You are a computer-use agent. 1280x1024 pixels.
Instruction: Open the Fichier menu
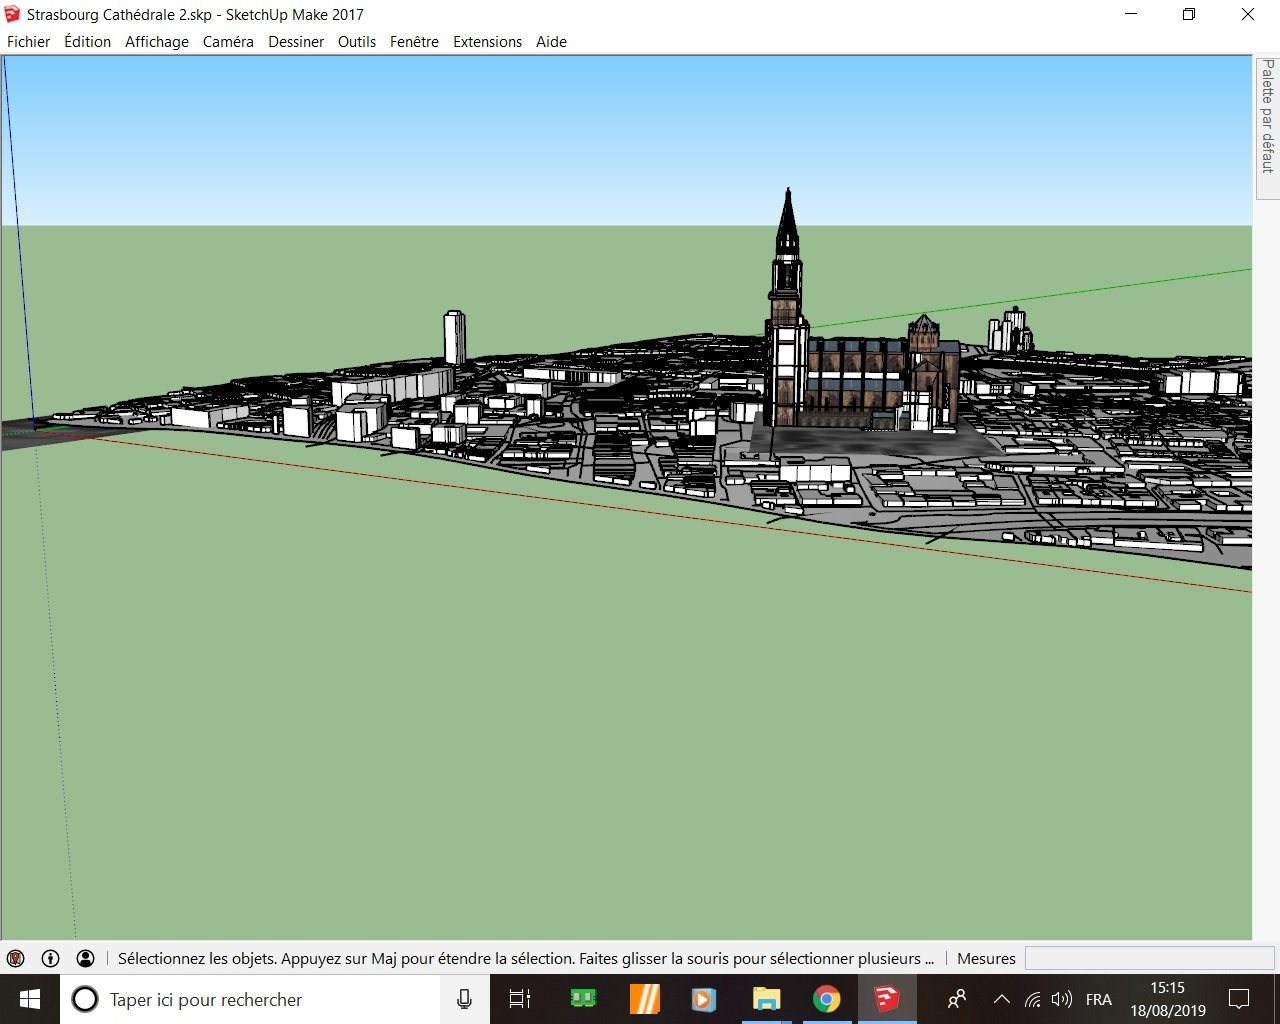[28, 42]
